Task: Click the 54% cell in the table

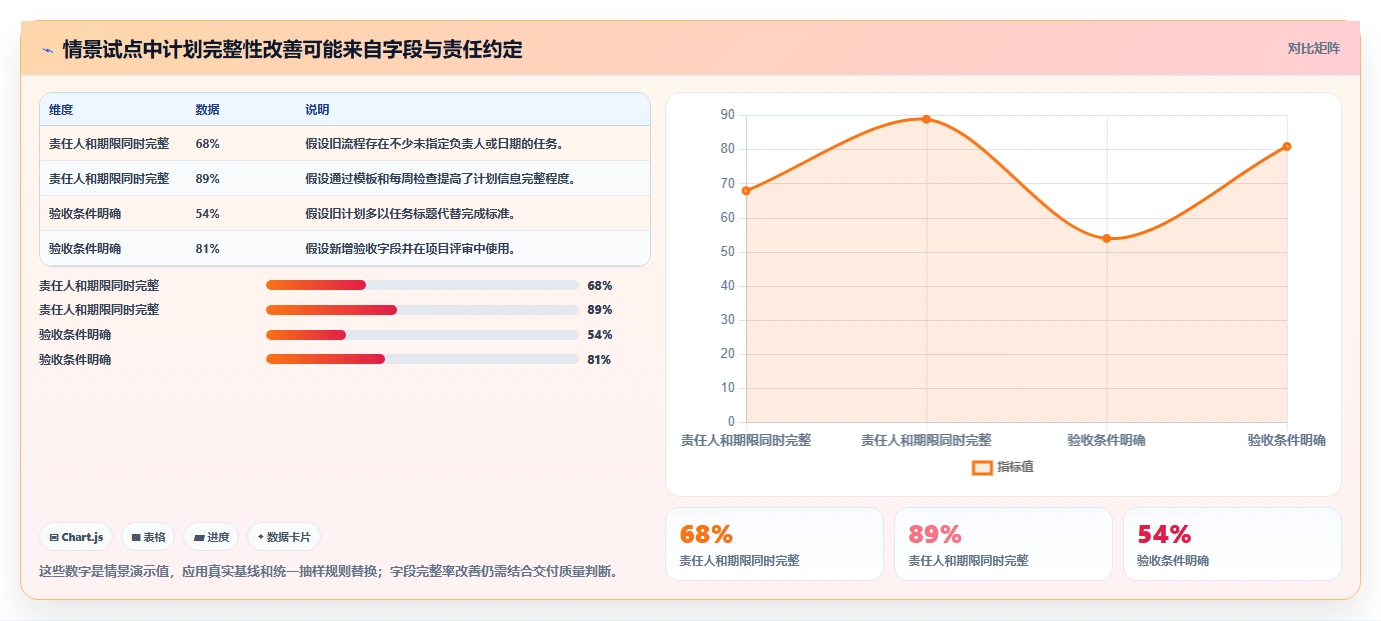Action: 208,214
